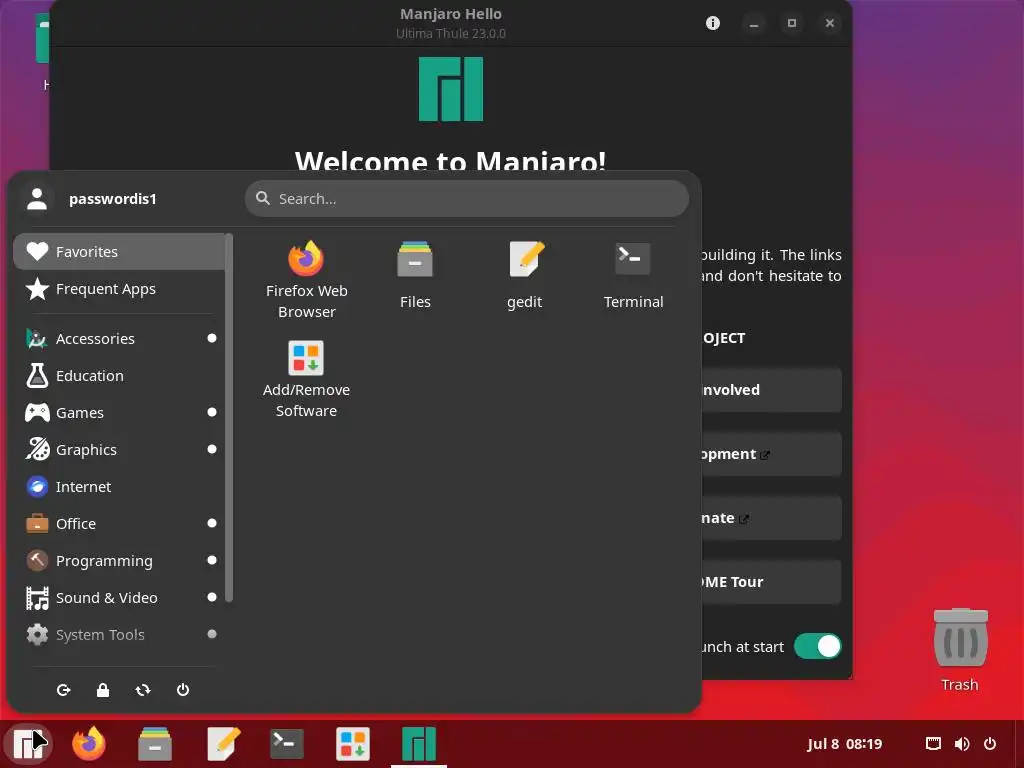The height and width of the screenshot is (768, 1024).
Task: Select the Favorites category
Action: coord(119,251)
